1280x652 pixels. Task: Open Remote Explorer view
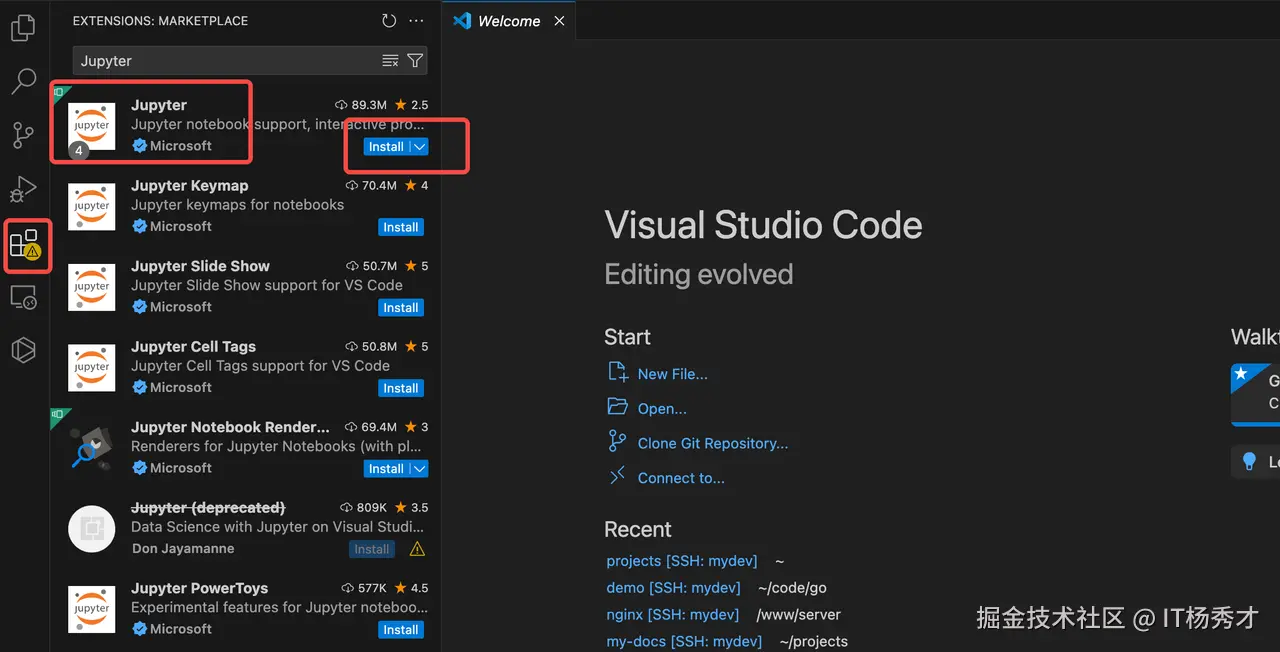(23, 297)
